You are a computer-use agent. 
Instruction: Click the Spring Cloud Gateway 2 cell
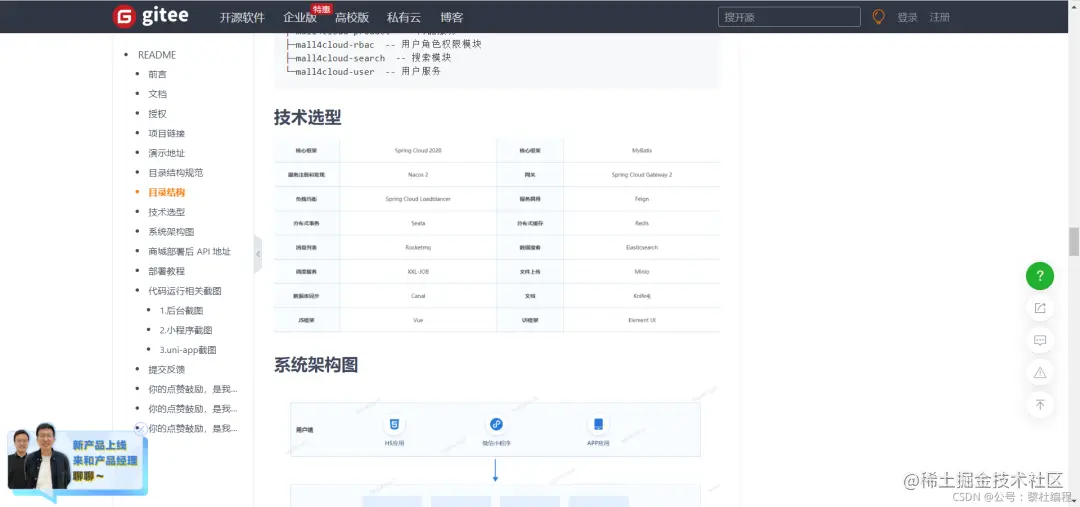642,175
